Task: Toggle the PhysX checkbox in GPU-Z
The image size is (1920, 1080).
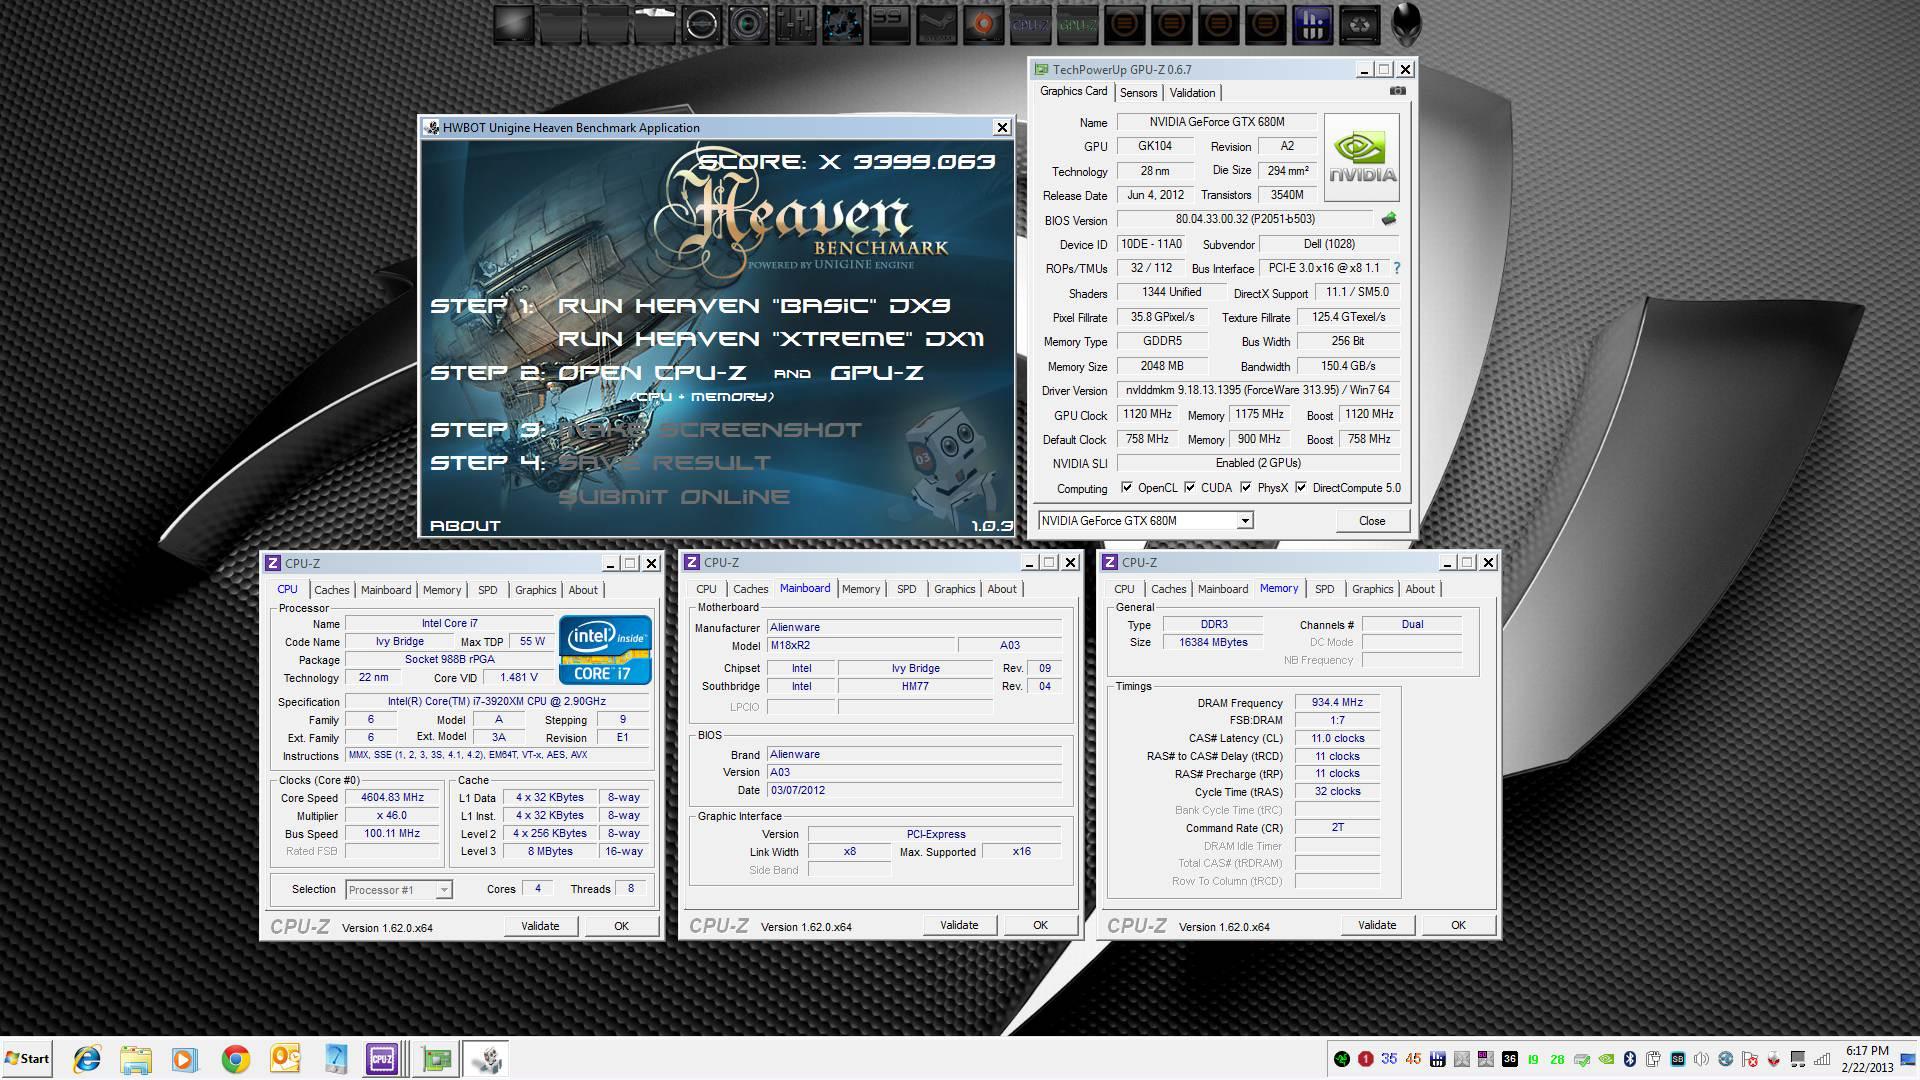Action: click(1246, 488)
